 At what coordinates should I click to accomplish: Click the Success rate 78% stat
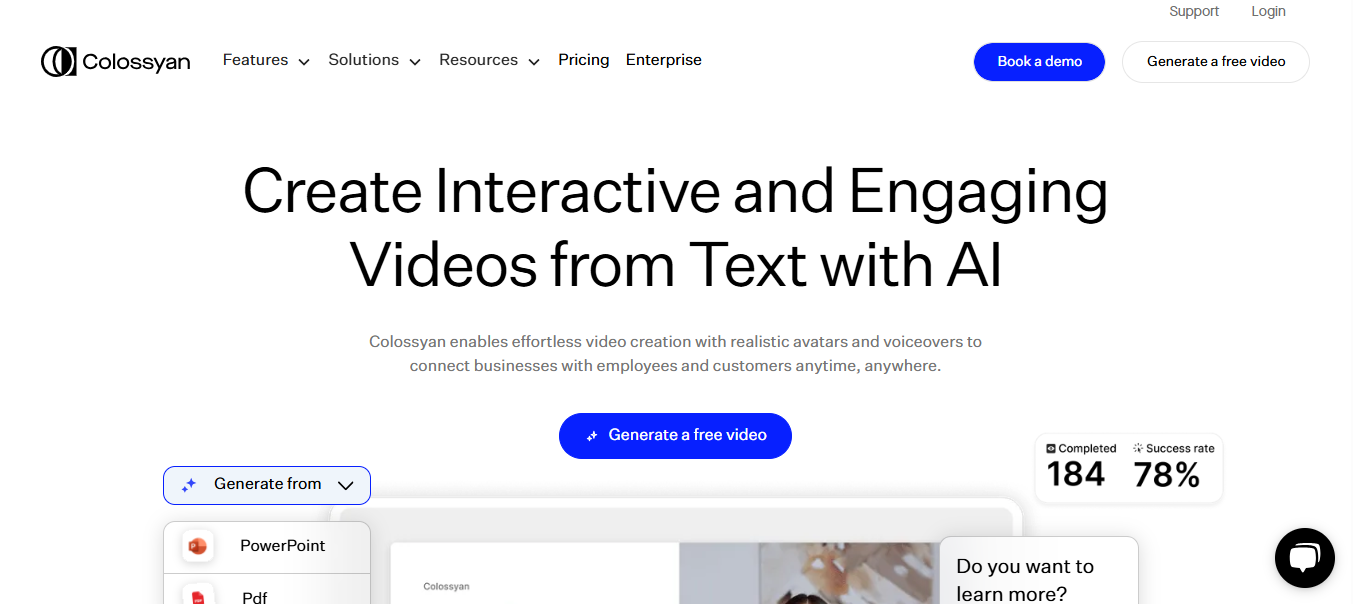tap(1173, 467)
